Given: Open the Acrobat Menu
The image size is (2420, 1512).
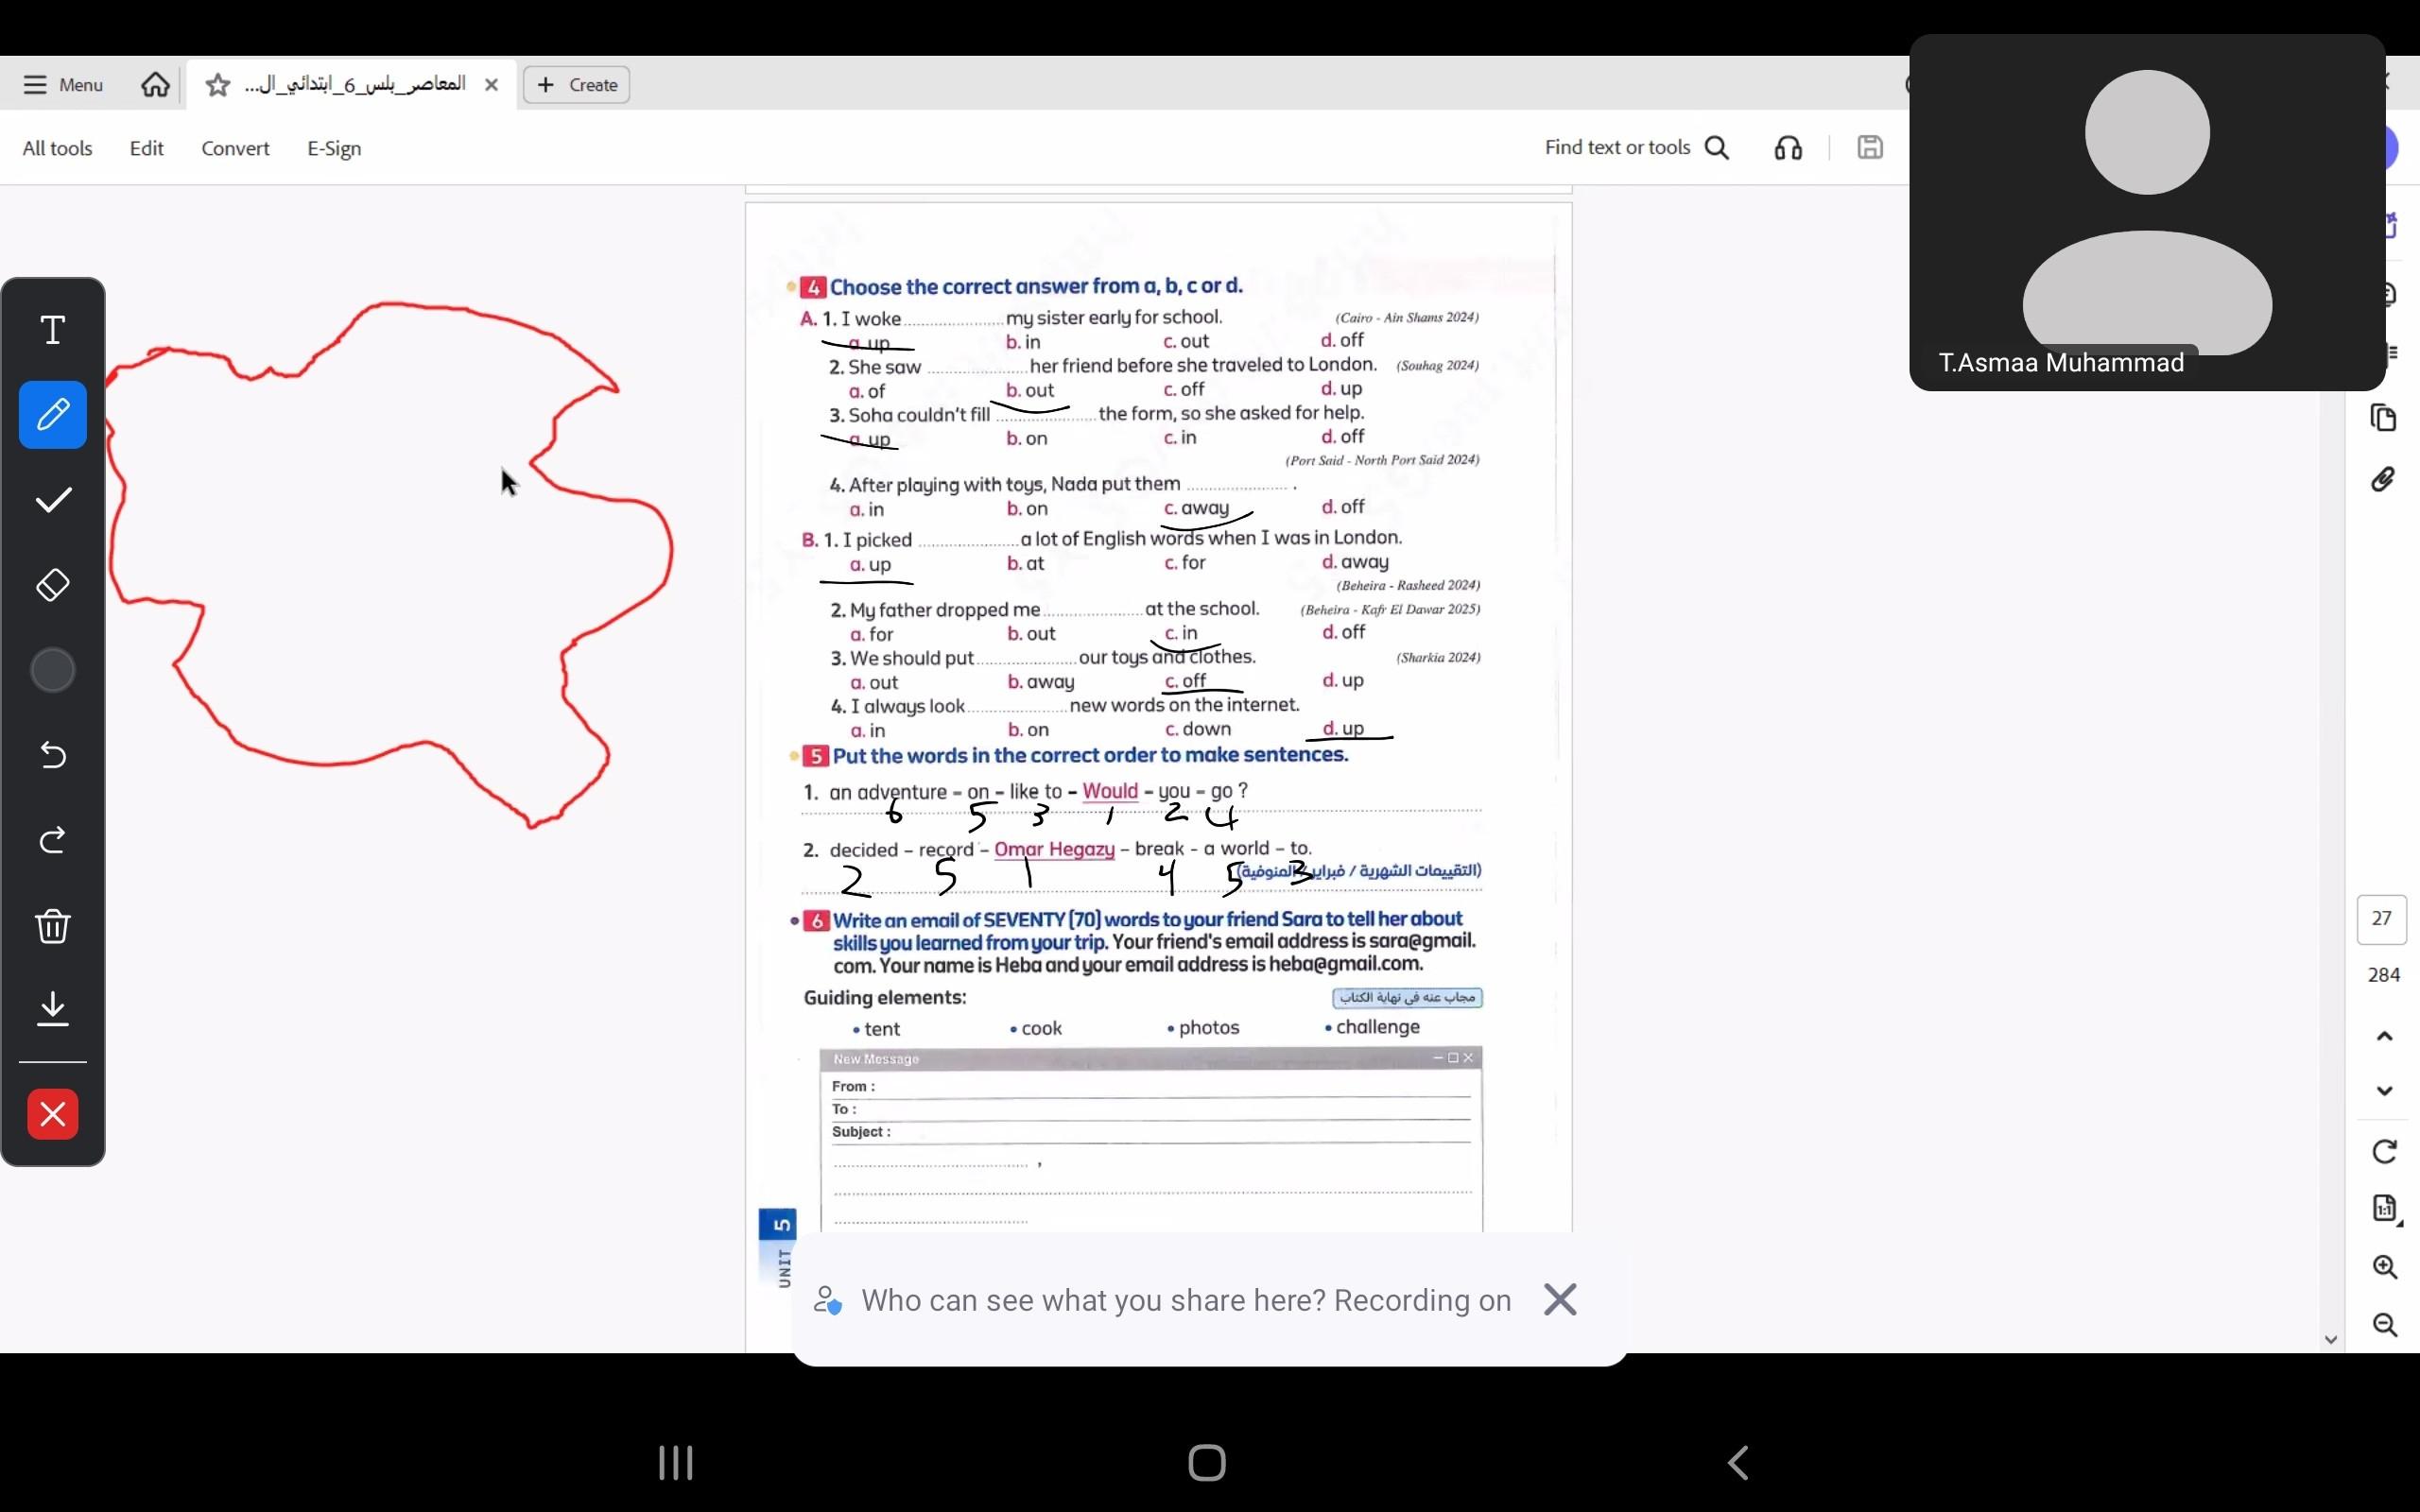Looking at the screenshot, I should coord(63,85).
